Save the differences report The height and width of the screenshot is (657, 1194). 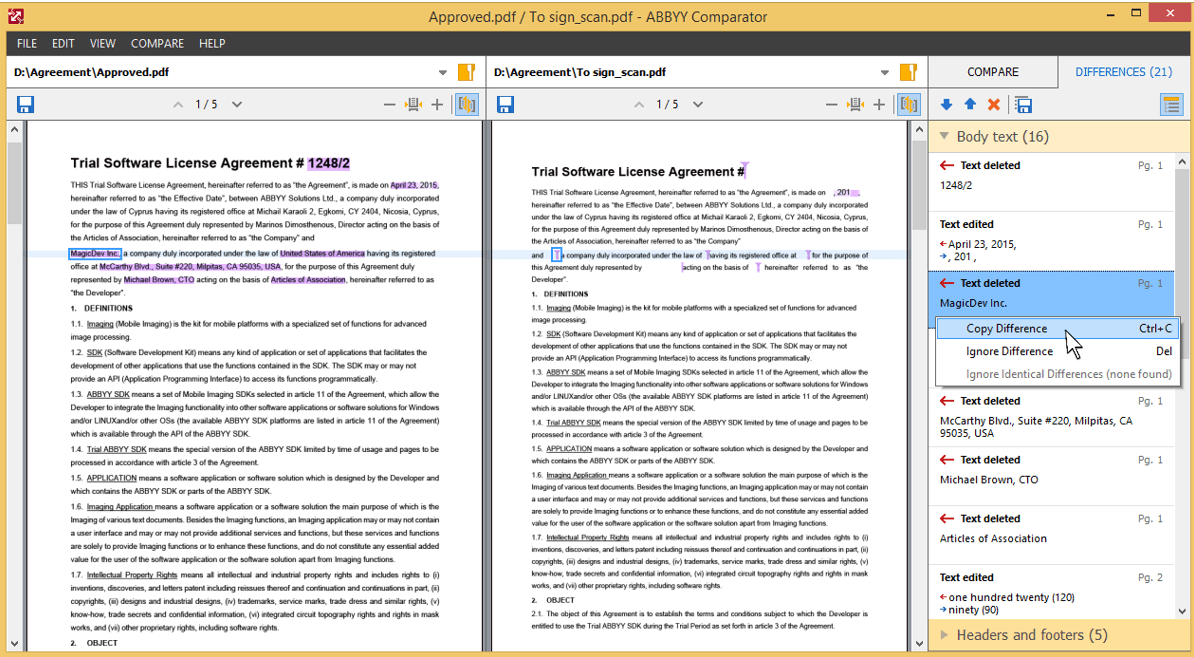point(1023,105)
